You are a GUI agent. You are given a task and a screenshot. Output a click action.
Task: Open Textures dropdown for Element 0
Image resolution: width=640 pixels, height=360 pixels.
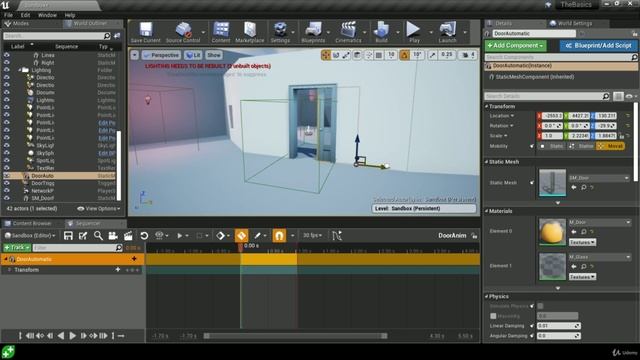tap(582, 242)
